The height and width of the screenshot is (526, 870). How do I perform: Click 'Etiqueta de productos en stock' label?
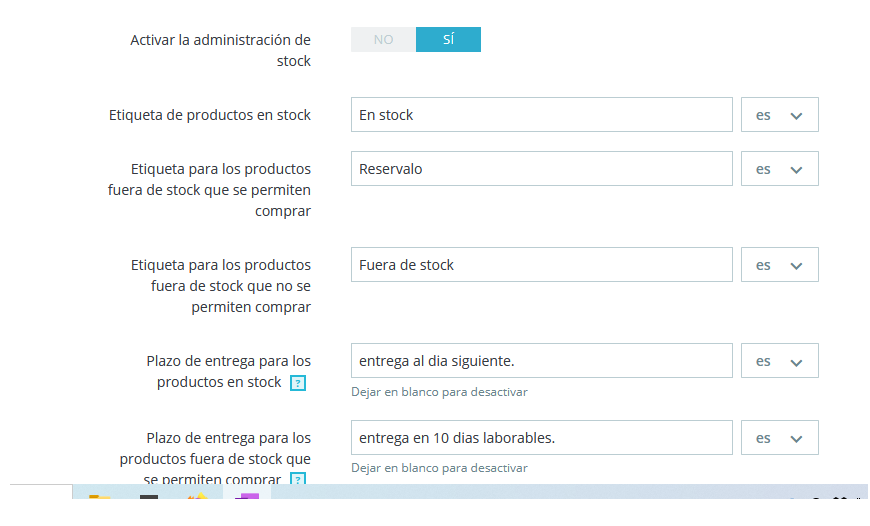tap(210, 115)
